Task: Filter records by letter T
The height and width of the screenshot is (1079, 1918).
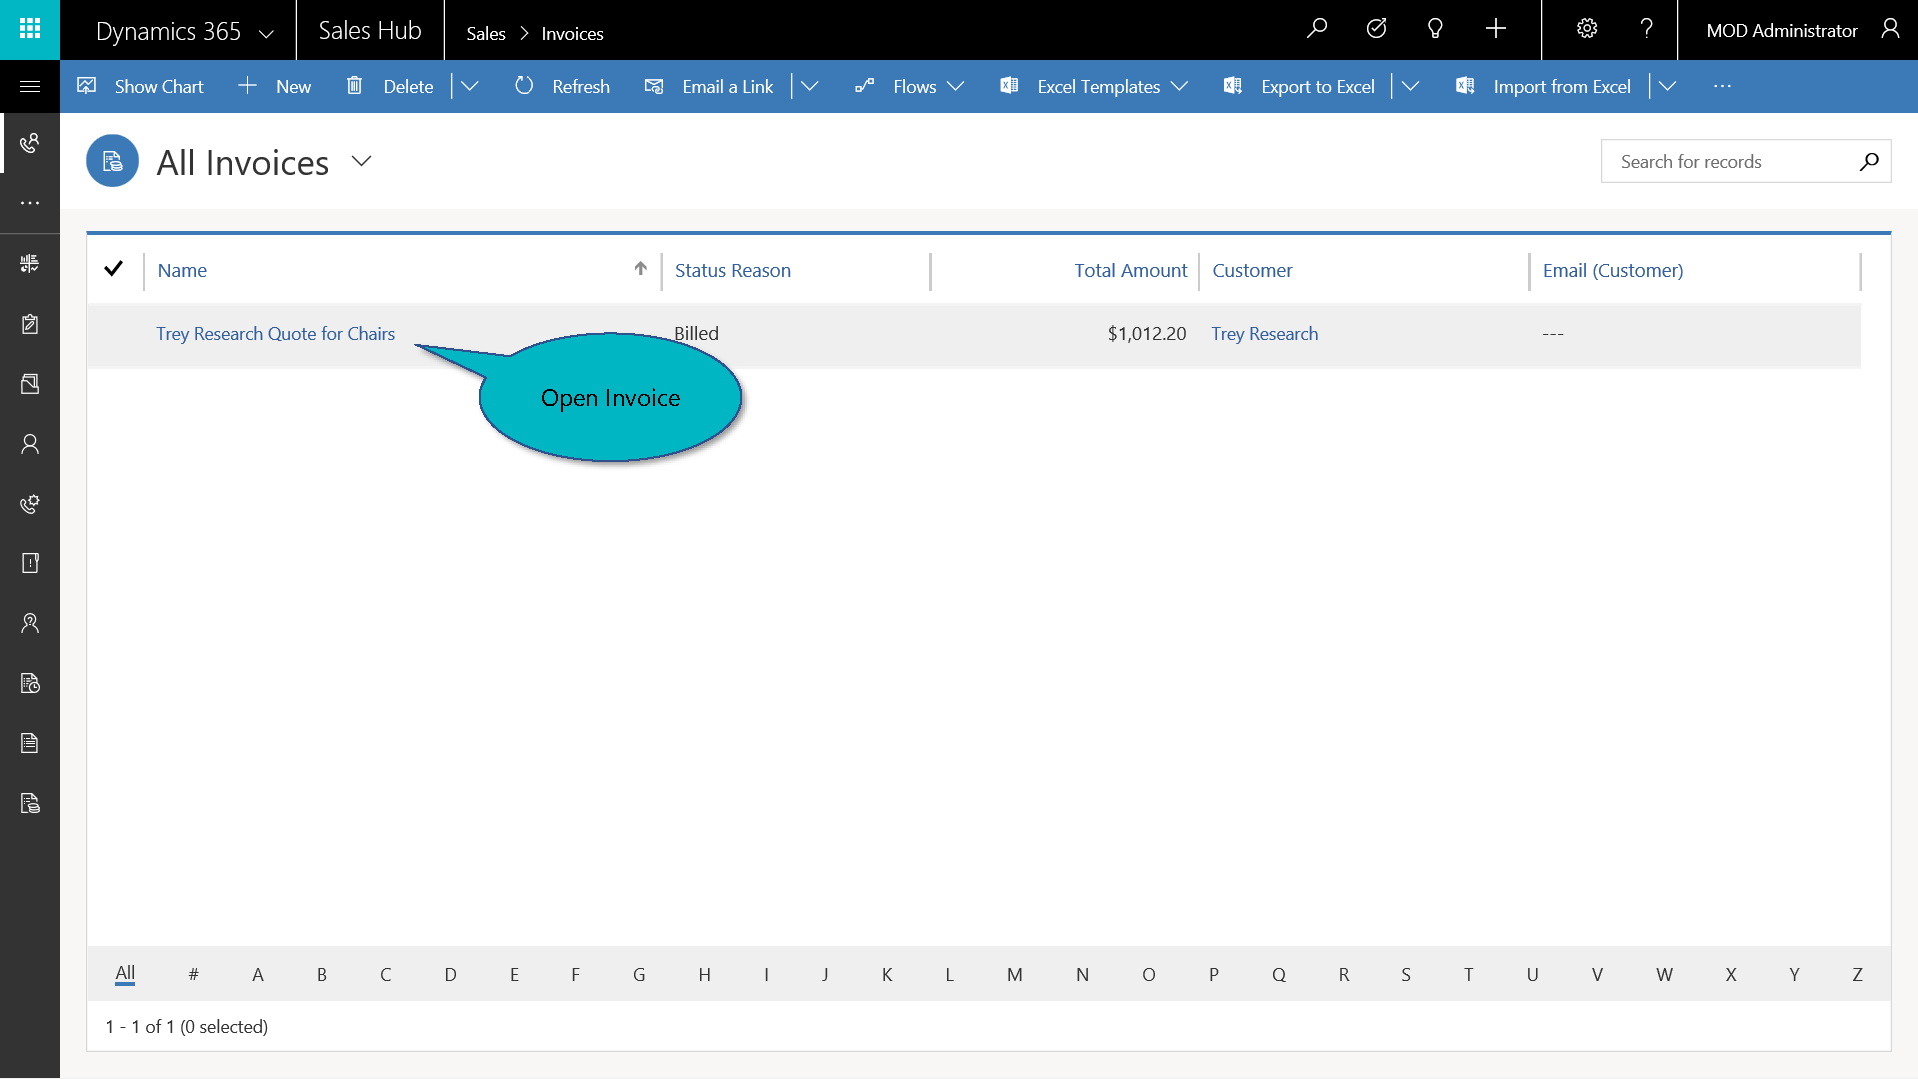Action: [1468, 974]
